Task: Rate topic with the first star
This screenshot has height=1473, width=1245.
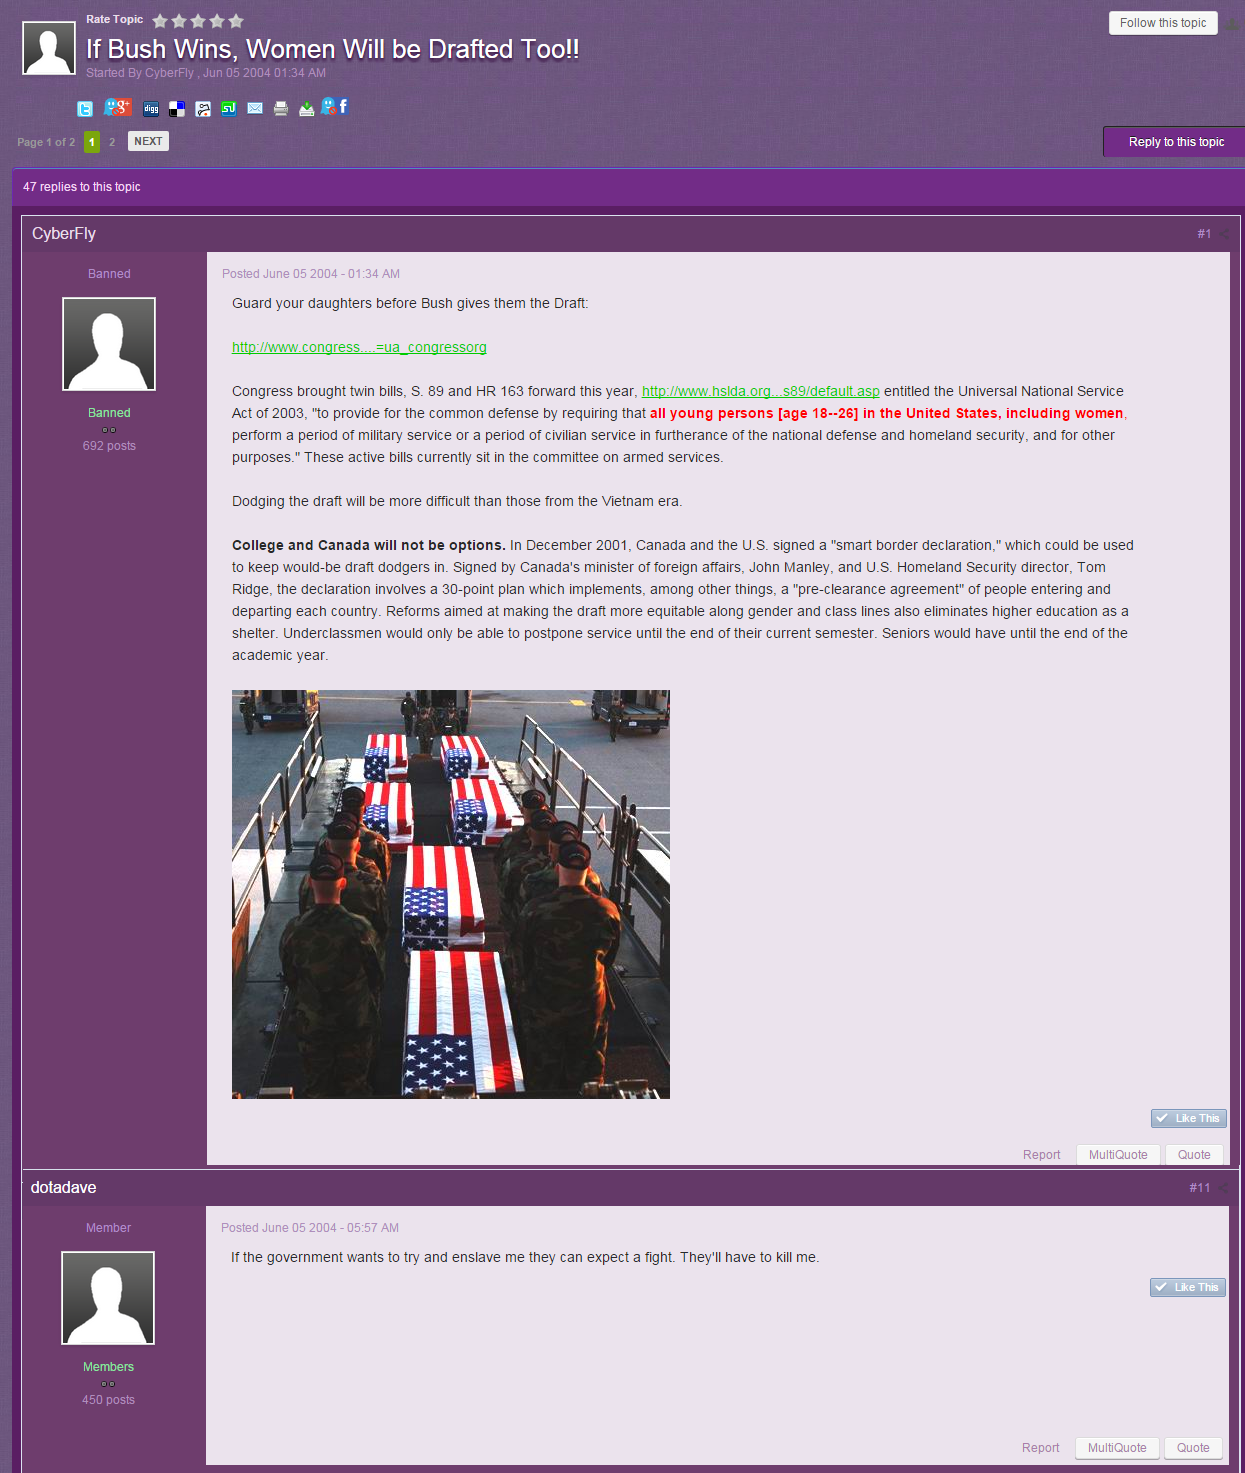Action: click(160, 21)
